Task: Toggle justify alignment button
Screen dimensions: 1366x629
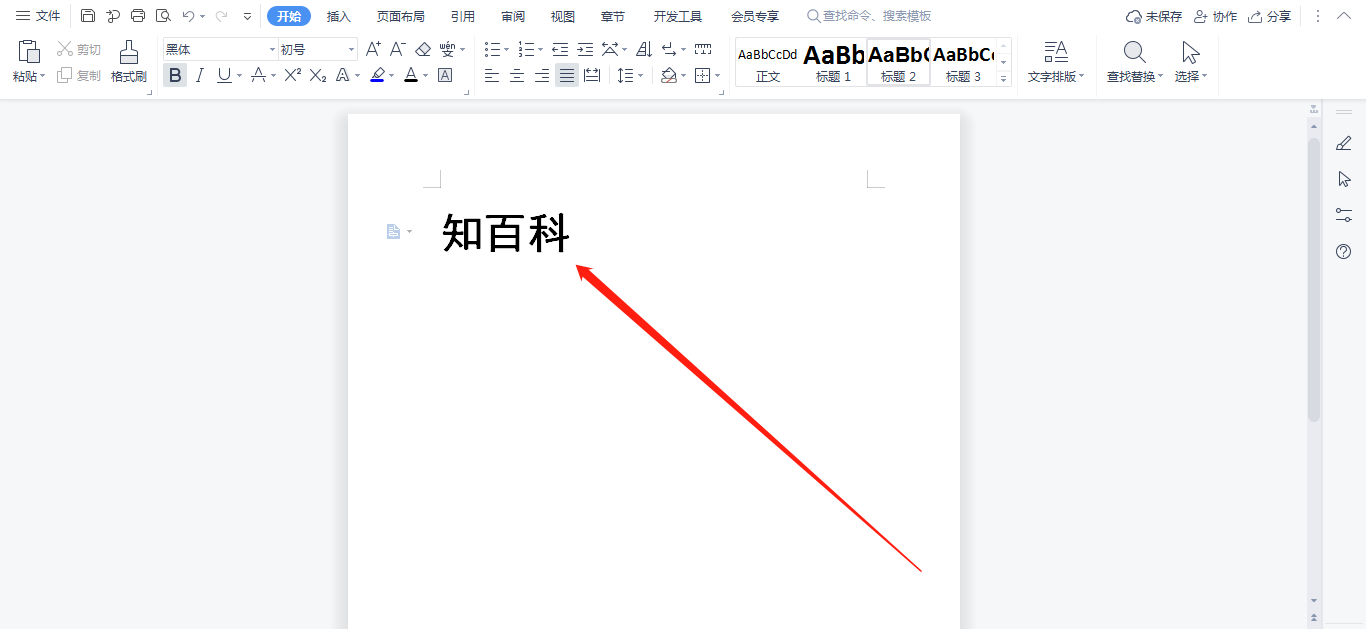Action: [567, 75]
